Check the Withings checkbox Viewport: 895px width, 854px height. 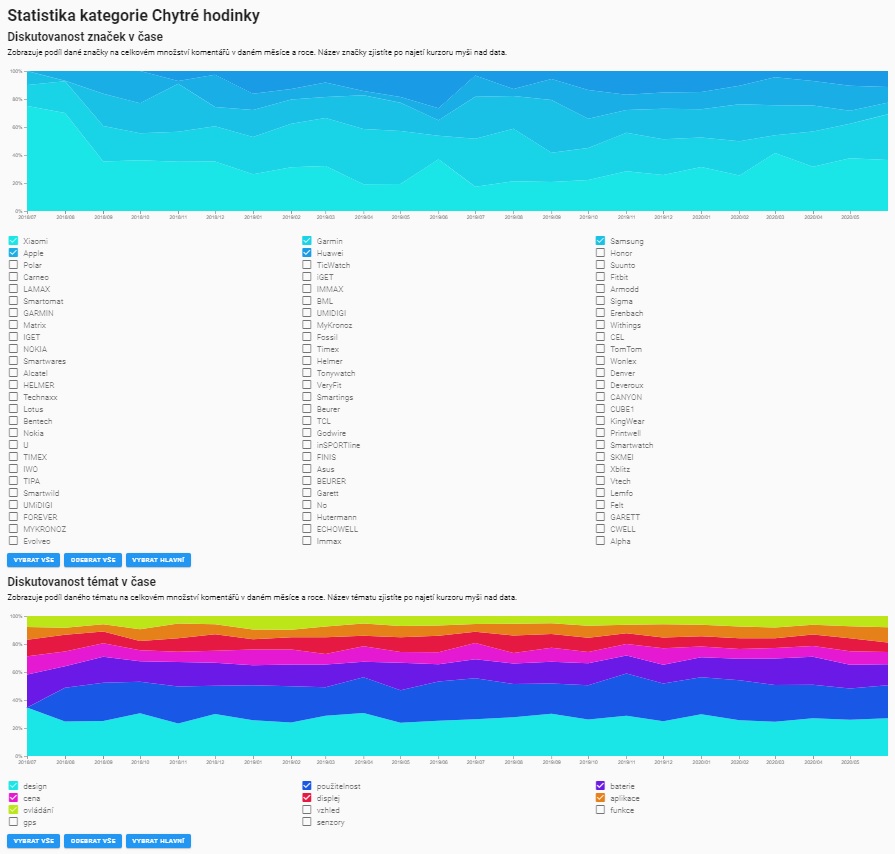[x=600, y=325]
